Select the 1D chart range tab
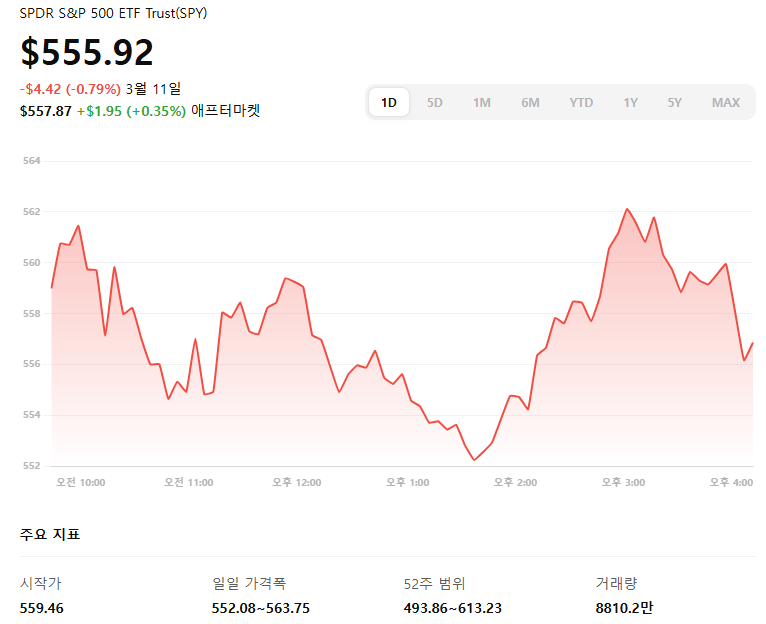 [388, 102]
